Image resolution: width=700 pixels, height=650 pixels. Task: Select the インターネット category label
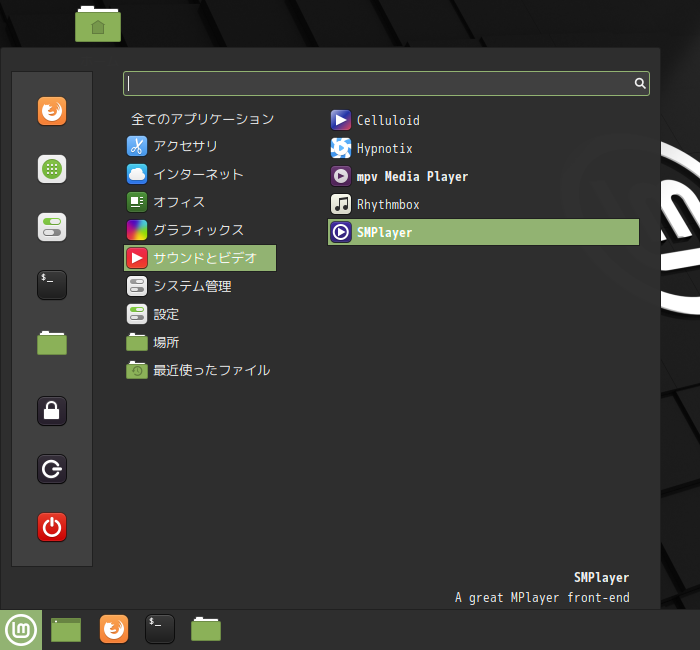(199, 174)
